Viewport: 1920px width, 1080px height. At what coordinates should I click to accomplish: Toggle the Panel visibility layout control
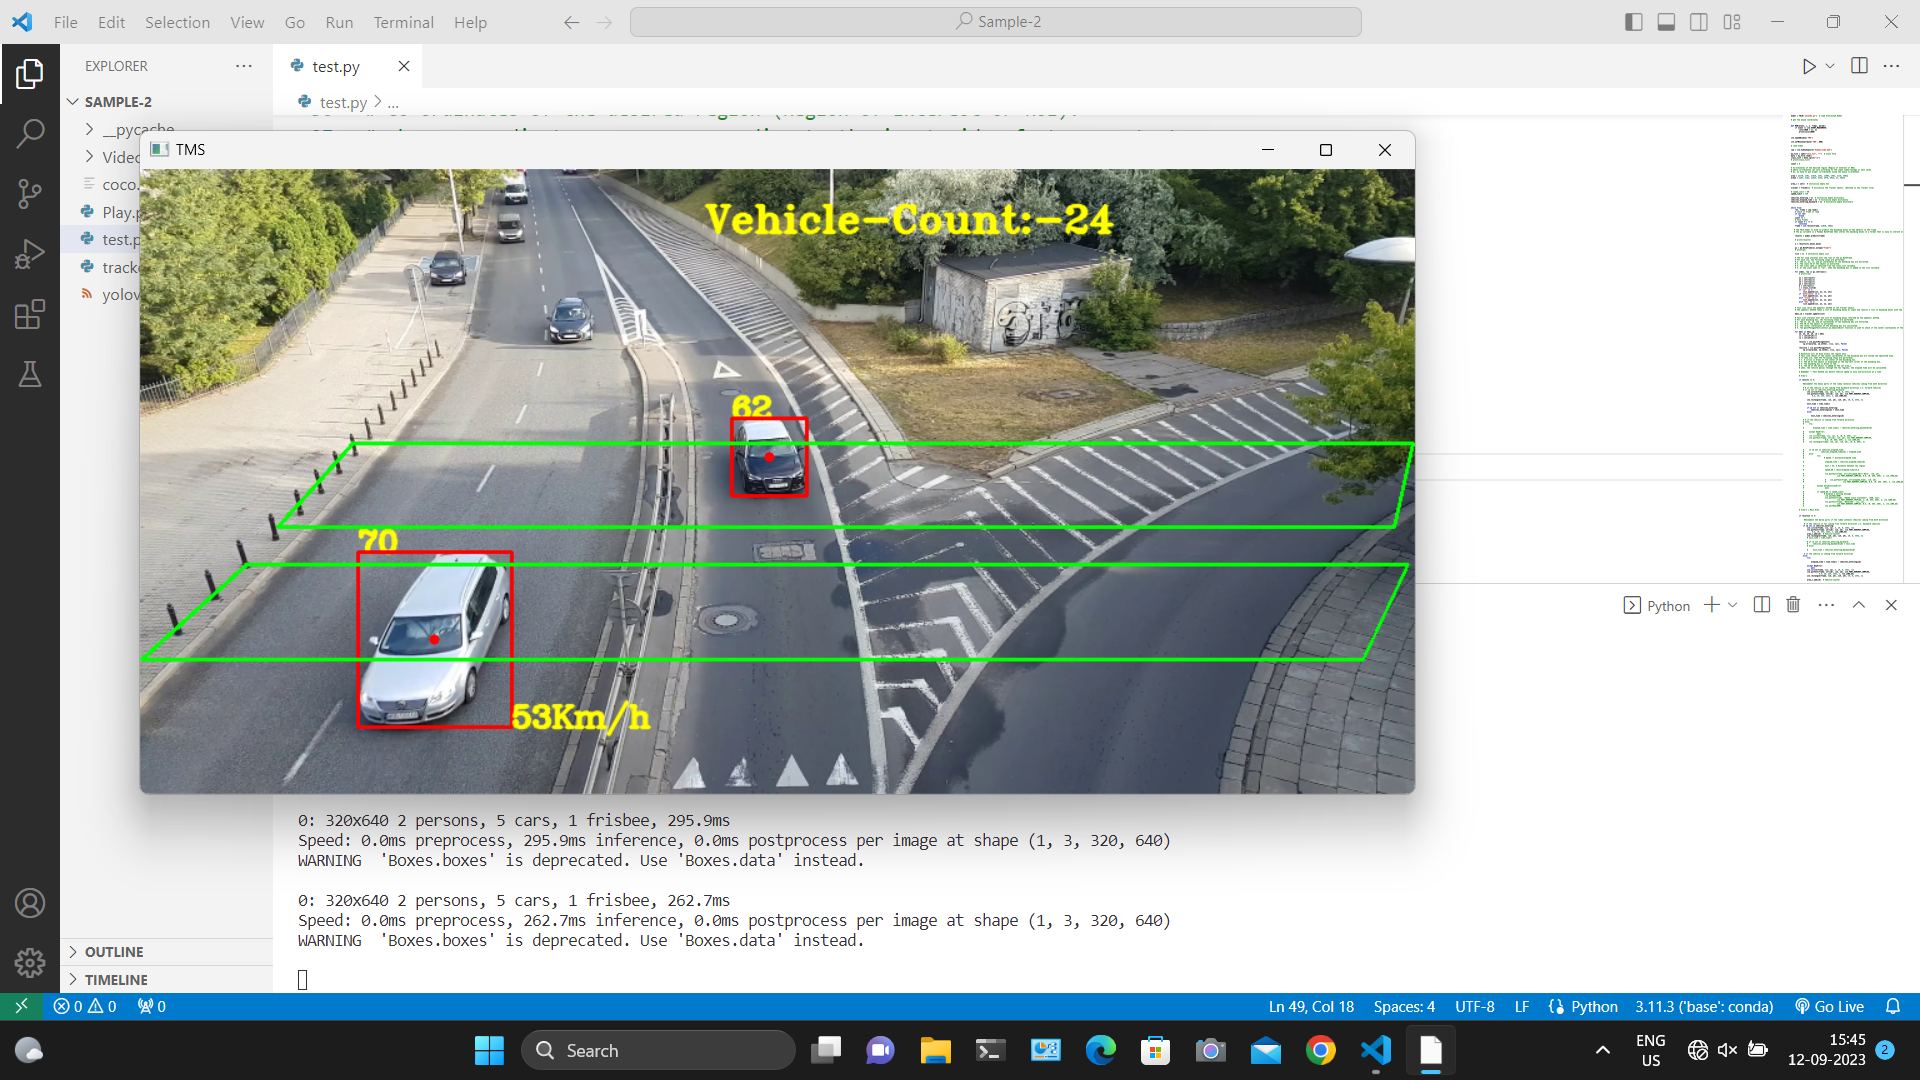(x=1666, y=21)
